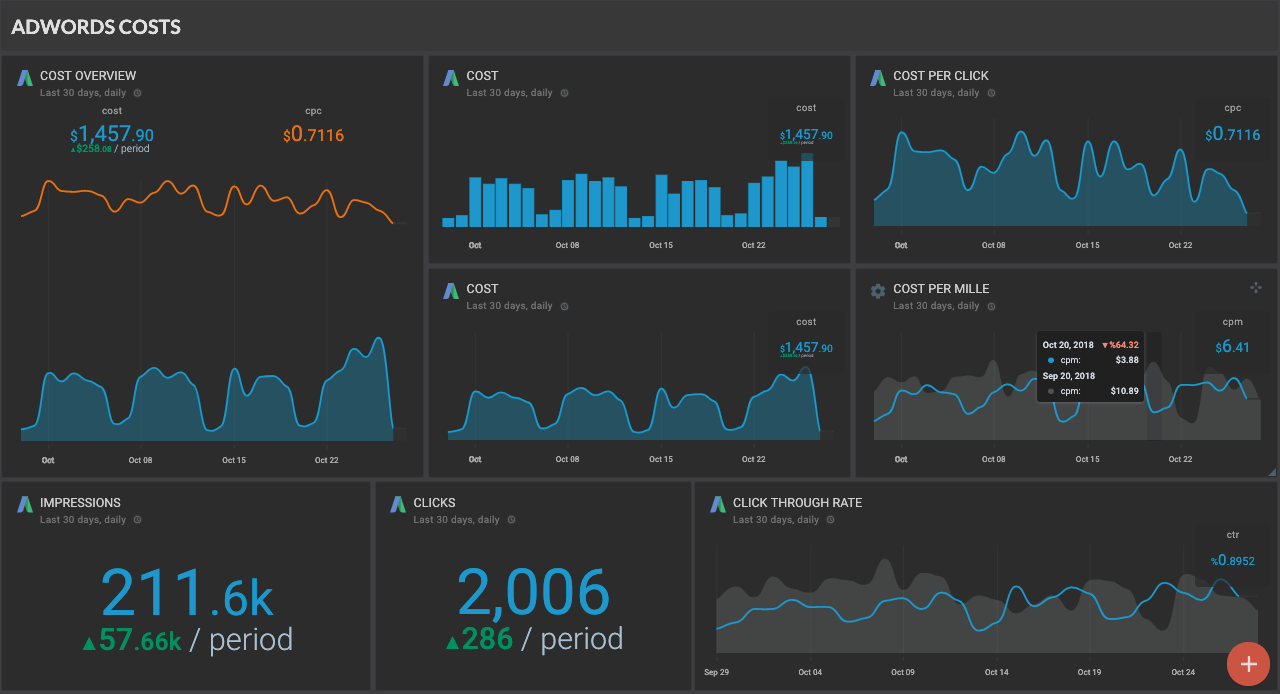
Task: Click the clock icon under CLICK THROUGH RATE
Action: [x=831, y=520]
